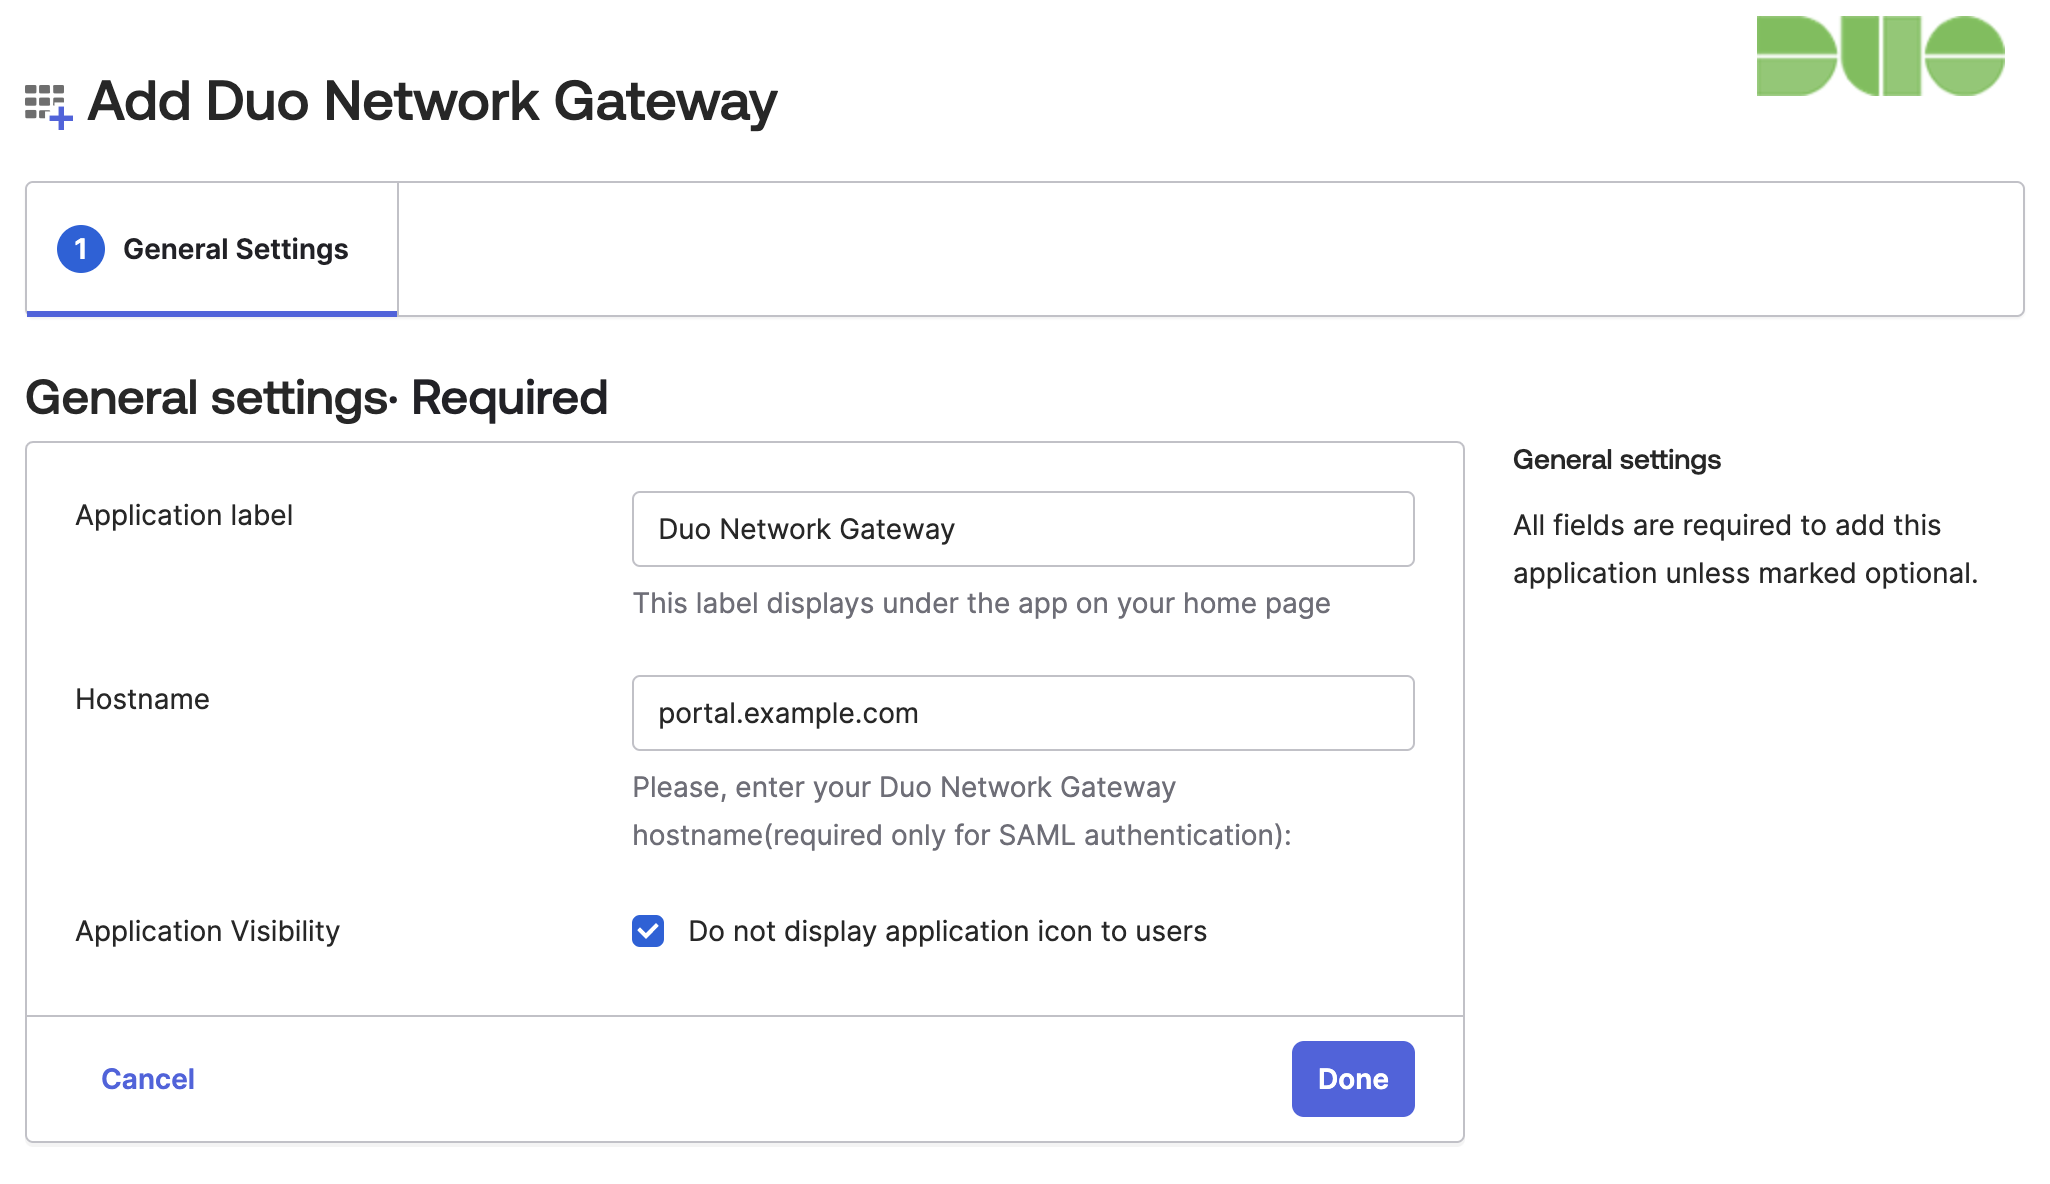The image size is (2050, 1184).
Task: Click the 'General settings' sidebar heading
Action: [1616, 459]
